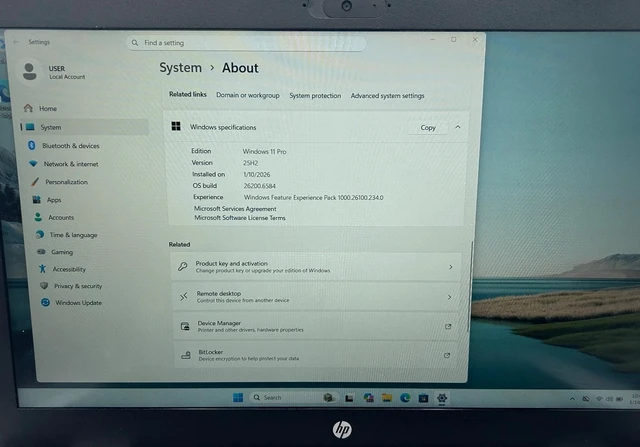Maximize the Settings window
The height and width of the screenshot is (447, 640).
[453, 40]
